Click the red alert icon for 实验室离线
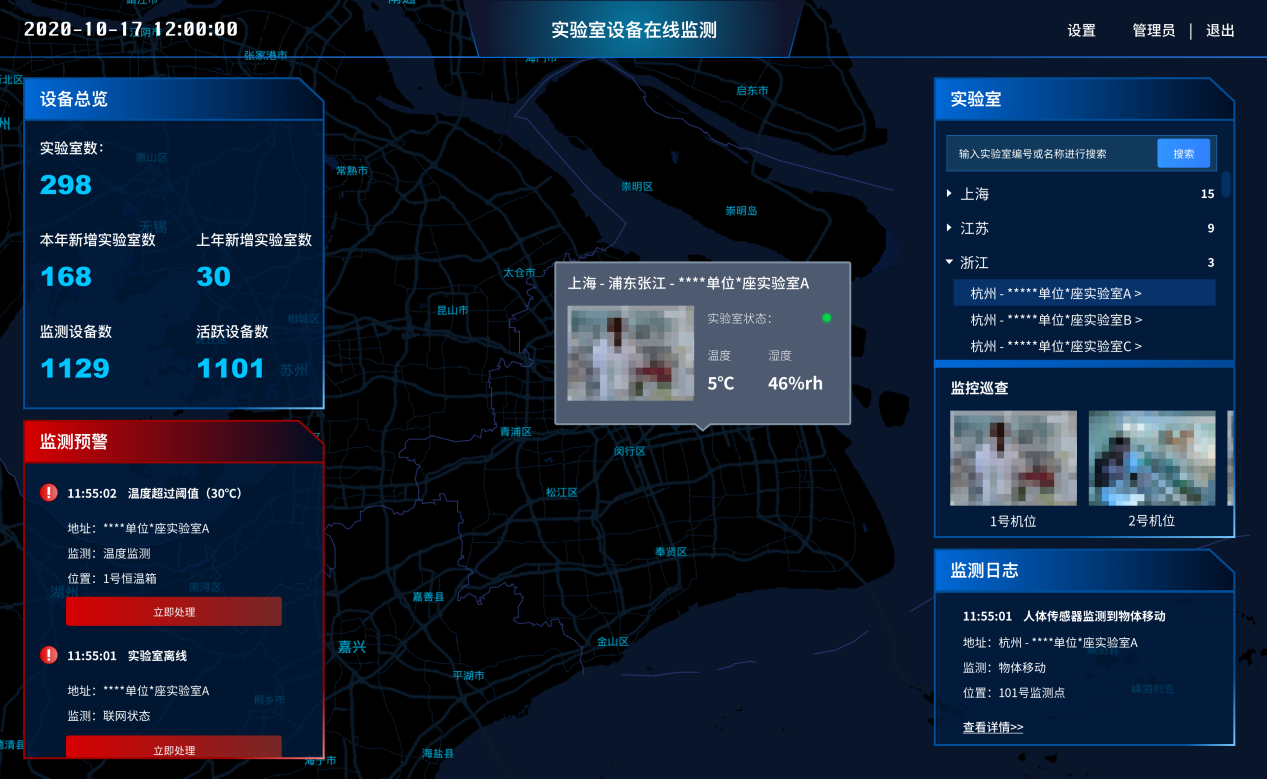The image size is (1267, 779). [x=49, y=655]
